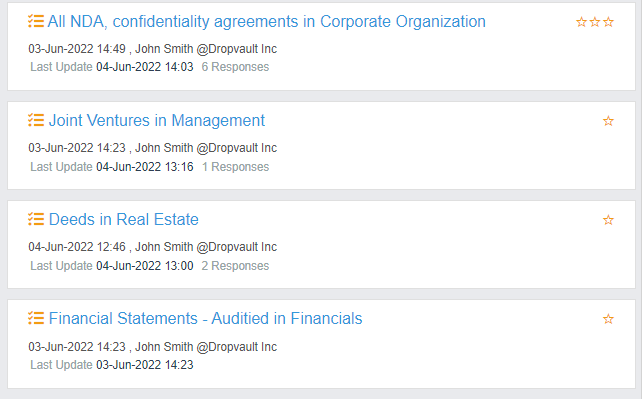Click checklist icon beside Financial Statements title

click(36, 318)
